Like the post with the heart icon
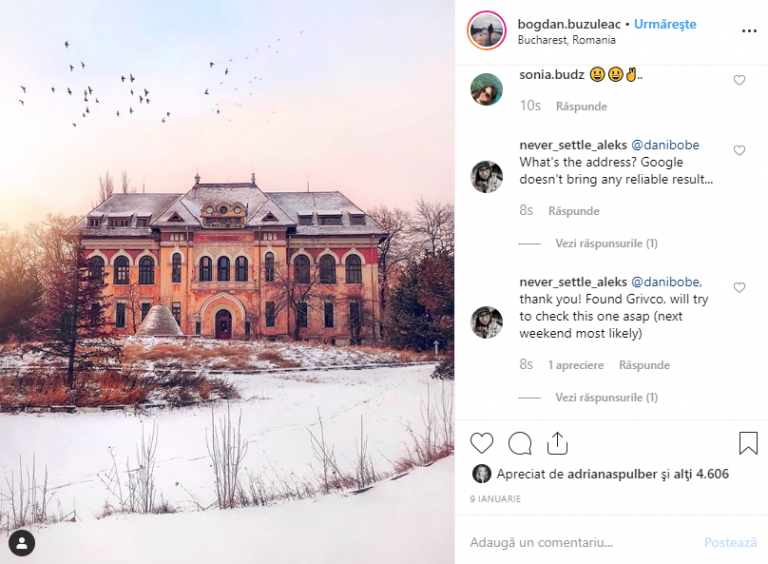Viewport: 768px width, 564px height. tap(481, 443)
